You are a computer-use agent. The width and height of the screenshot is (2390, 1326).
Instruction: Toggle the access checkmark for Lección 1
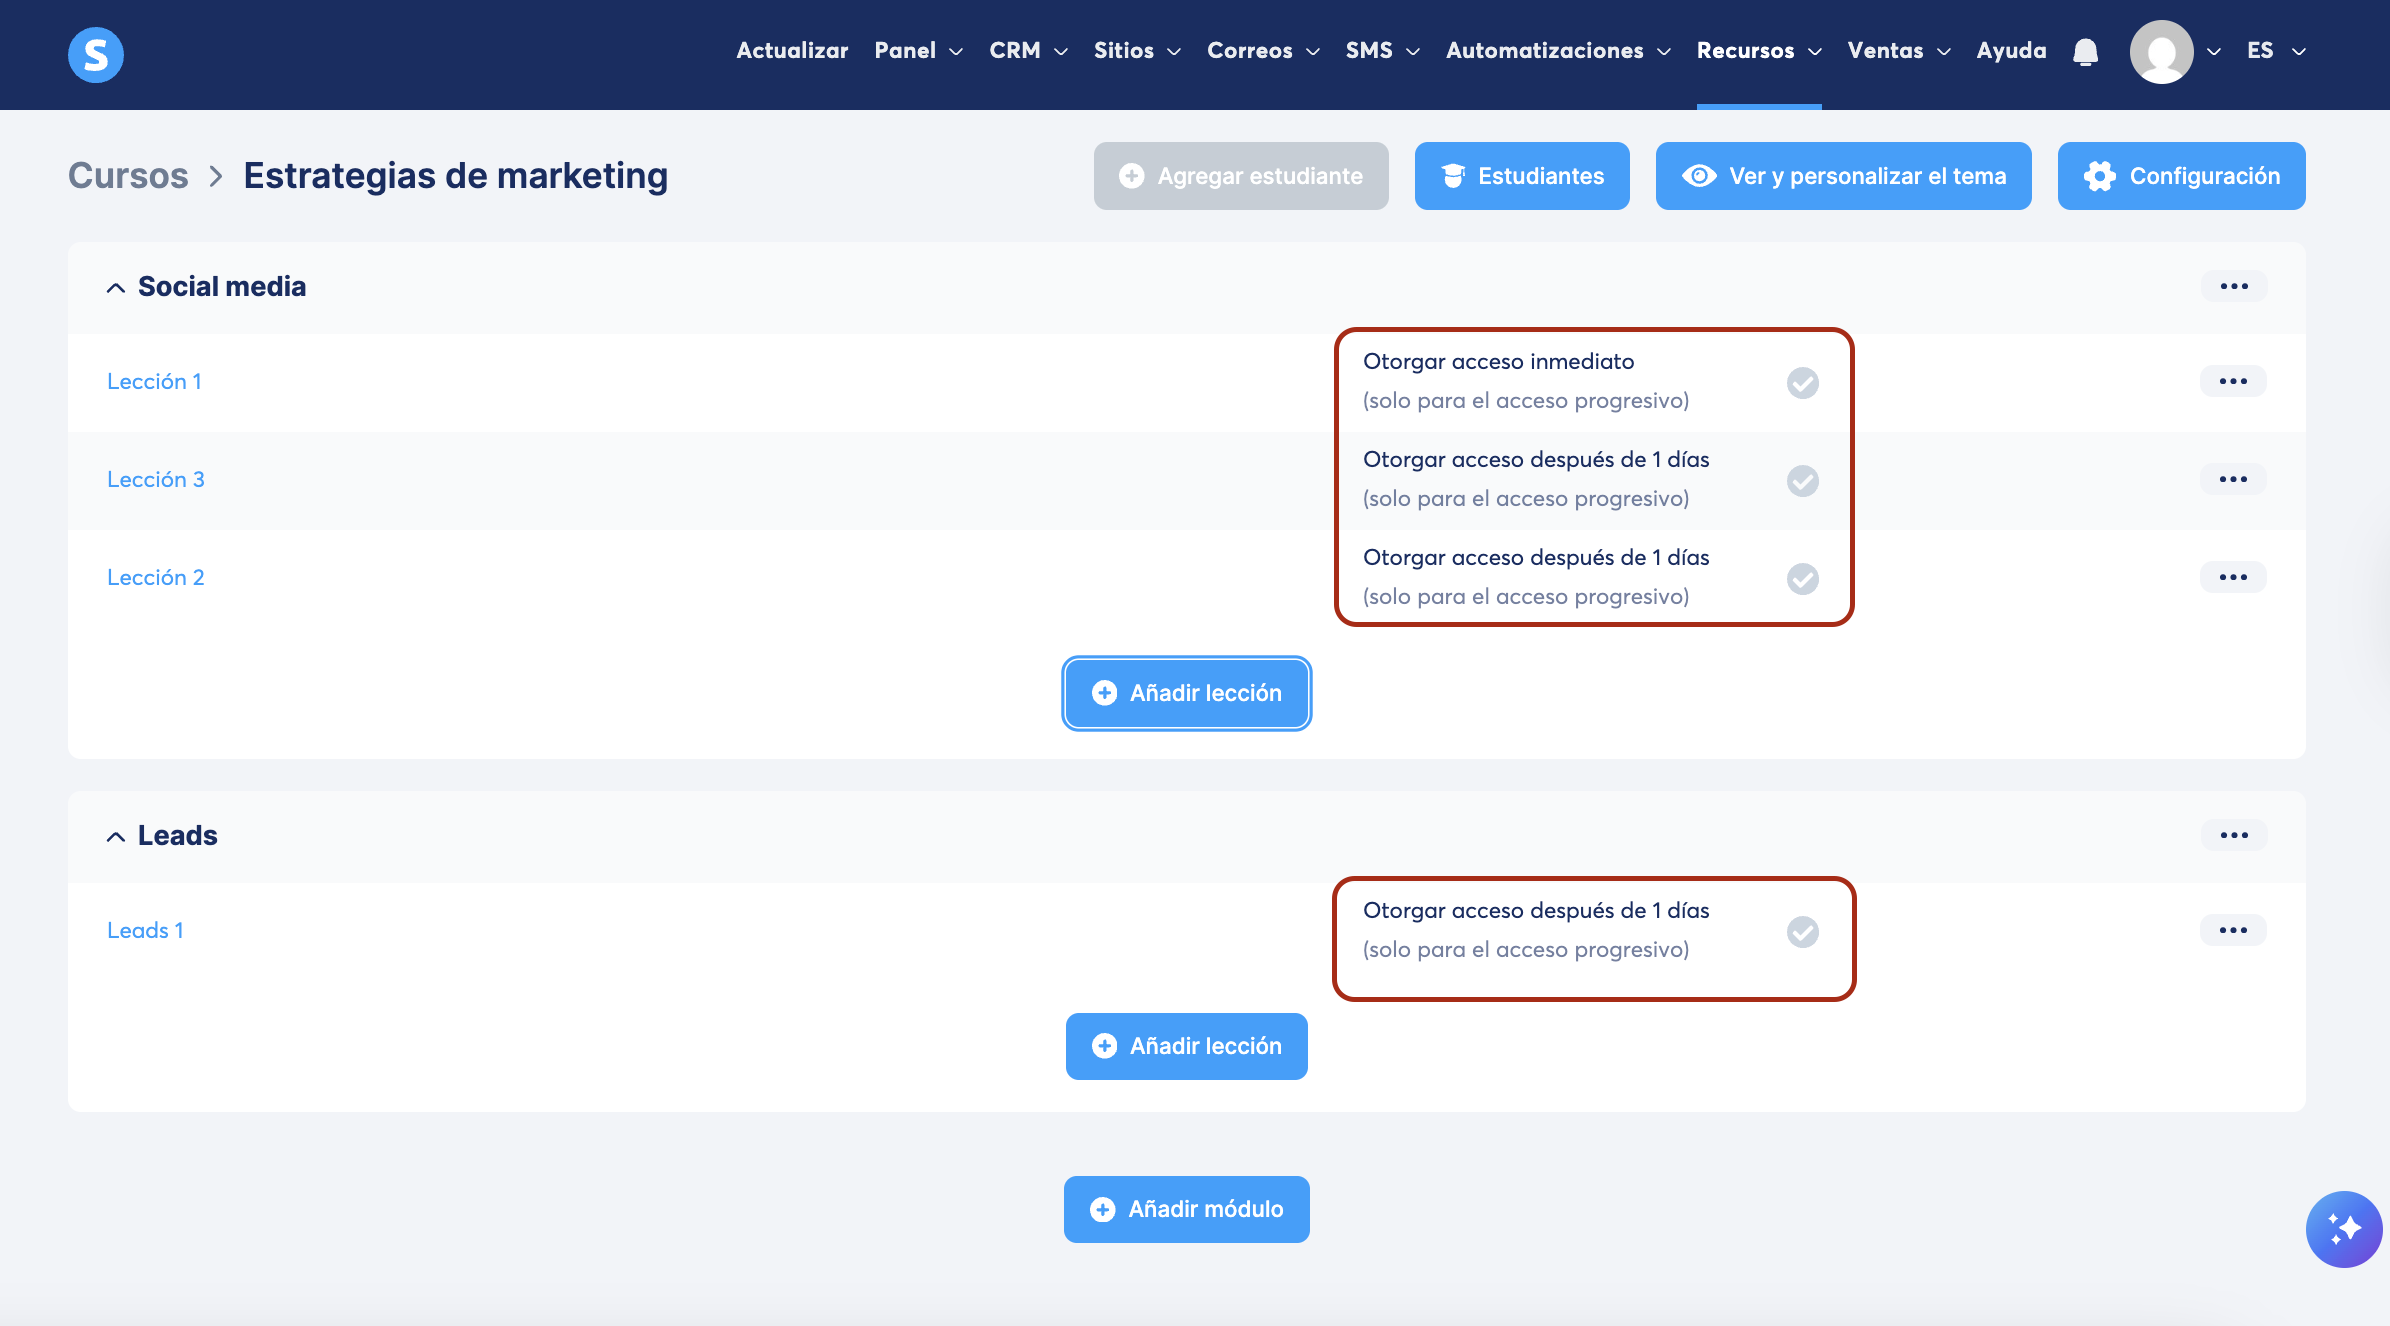tap(1802, 382)
